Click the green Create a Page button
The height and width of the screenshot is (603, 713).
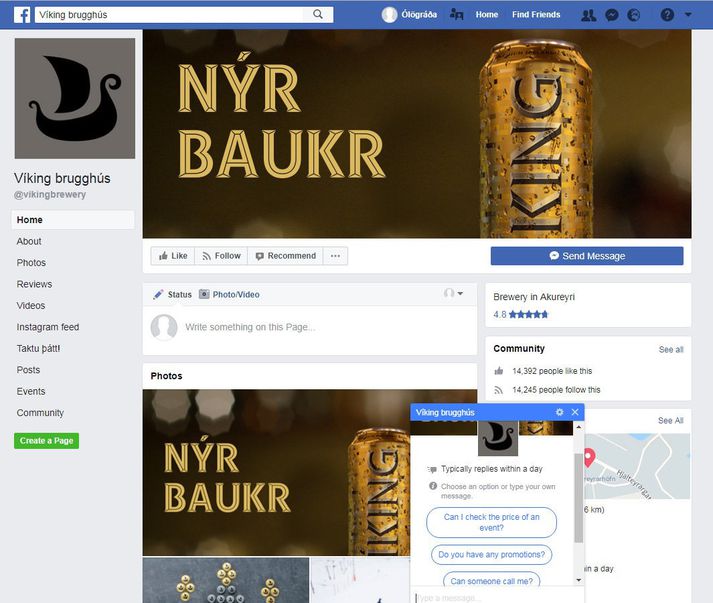click(46, 441)
